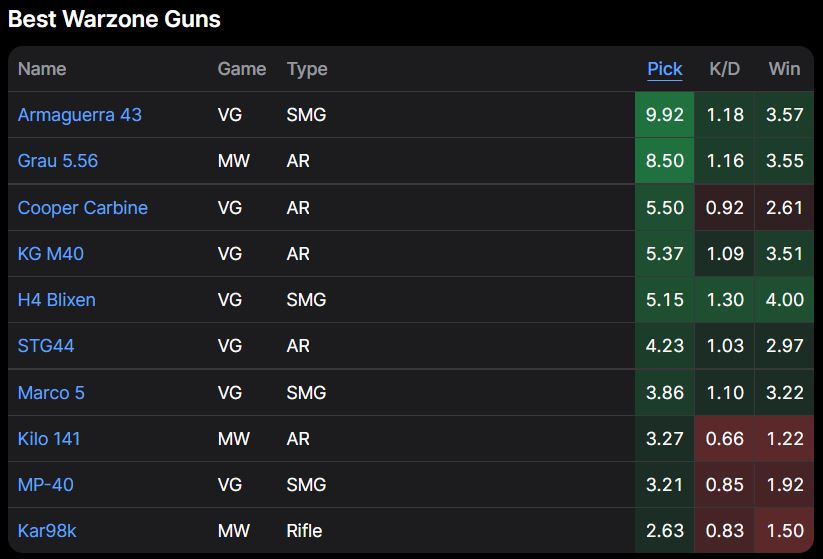Open the Kilo 141 weapon page
823x559 pixels.
49,439
